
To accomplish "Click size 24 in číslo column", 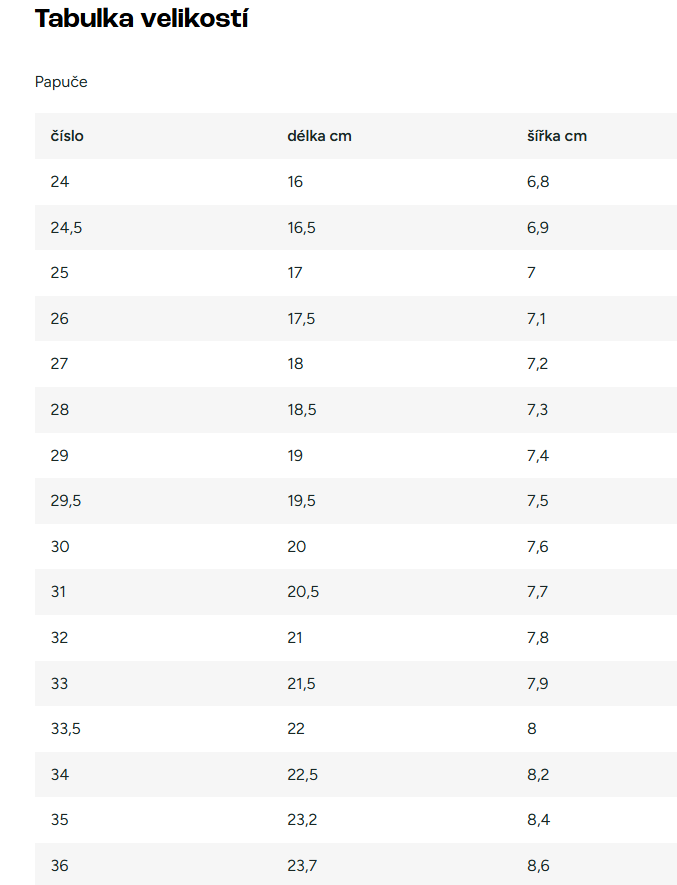I will coord(59,182).
